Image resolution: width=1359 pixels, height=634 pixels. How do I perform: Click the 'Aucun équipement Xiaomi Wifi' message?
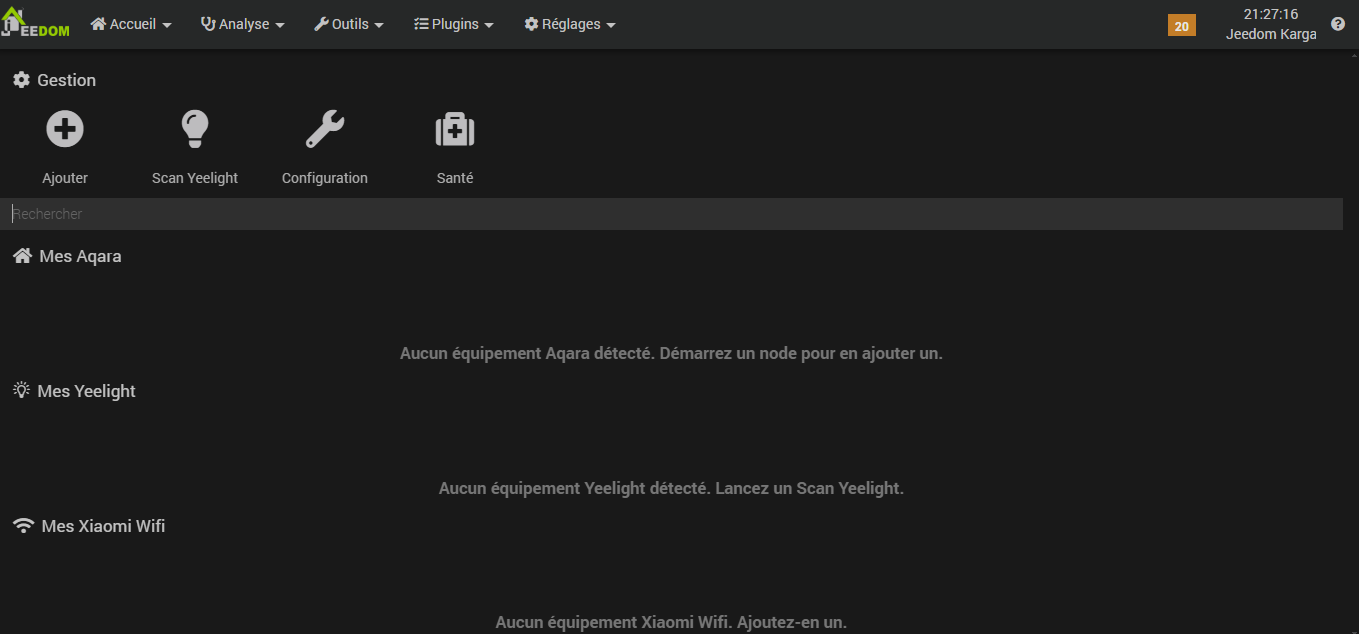click(671, 622)
